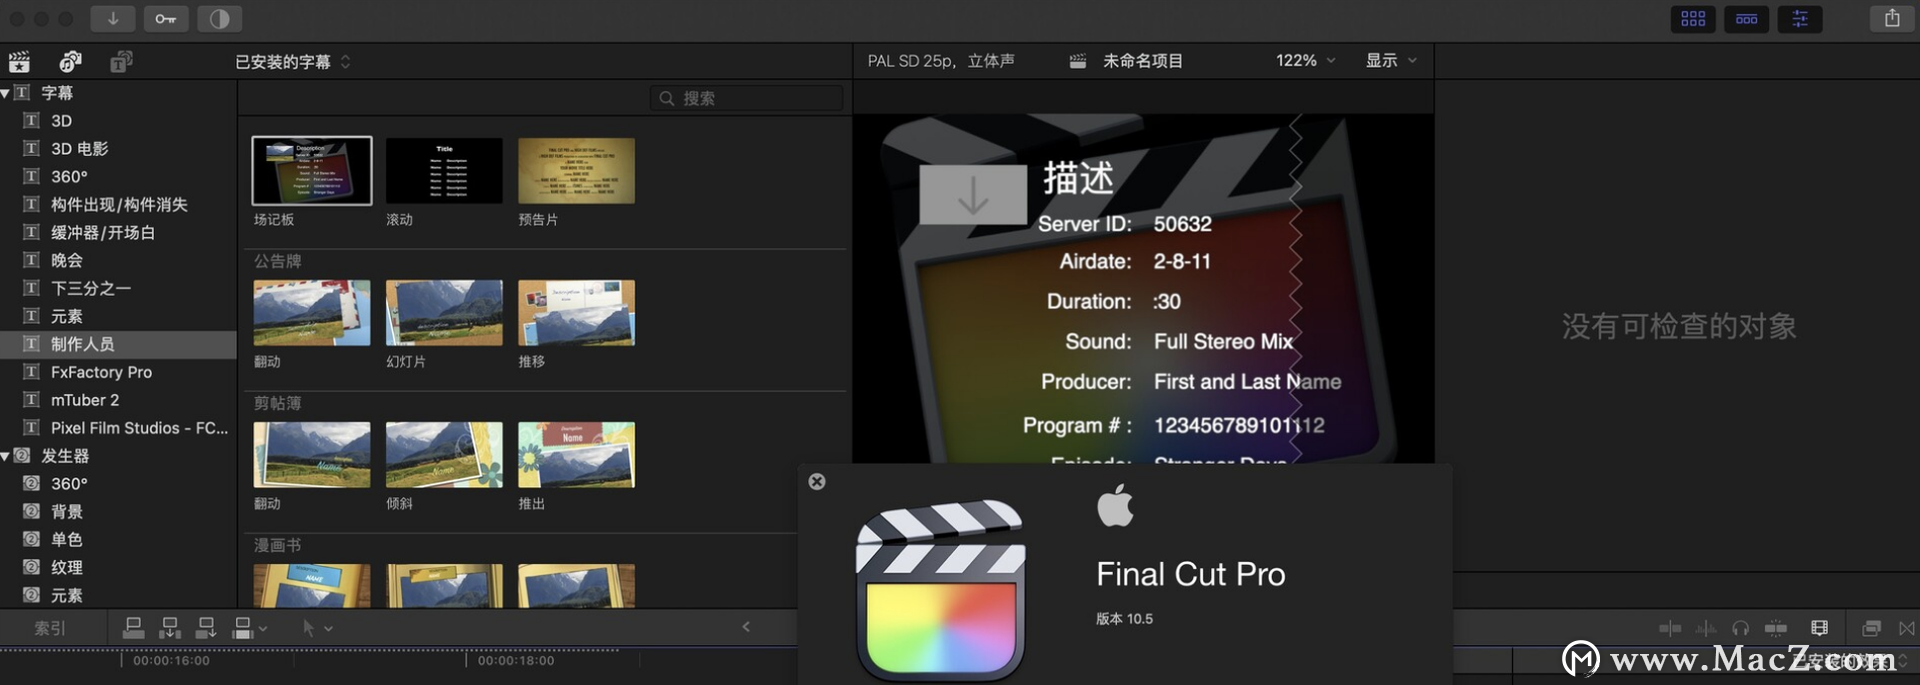1920x685 pixels.
Task: Toggle the browser grid layout button
Action: [1693, 18]
